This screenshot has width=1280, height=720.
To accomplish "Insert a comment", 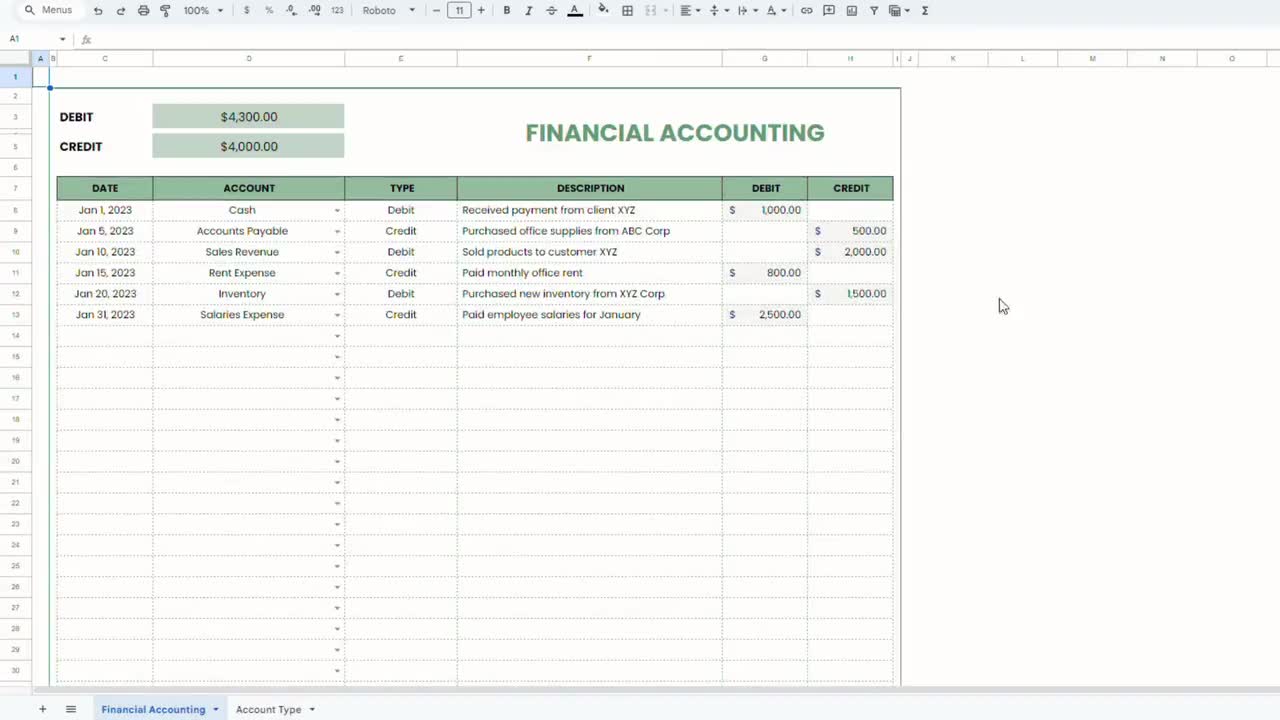I will point(828,10).
